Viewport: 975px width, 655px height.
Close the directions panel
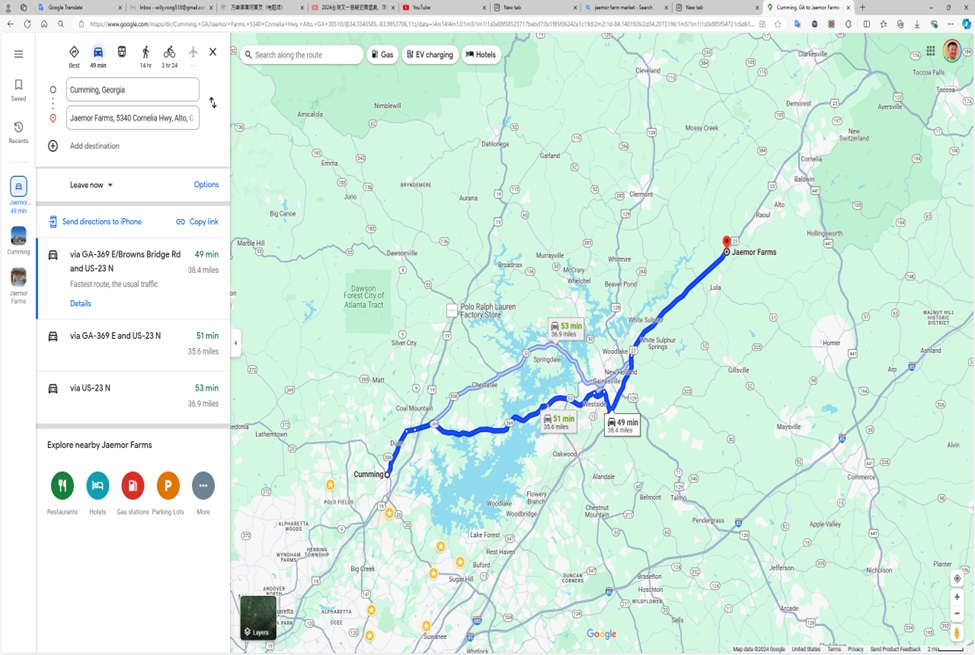tap(213, 52)
